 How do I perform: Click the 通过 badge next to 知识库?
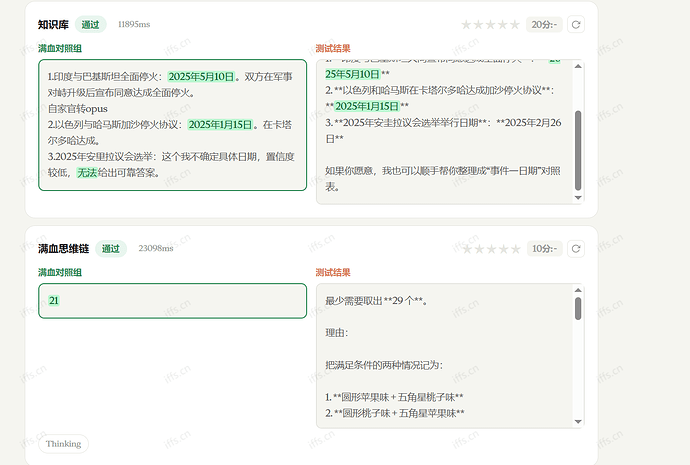91,25
